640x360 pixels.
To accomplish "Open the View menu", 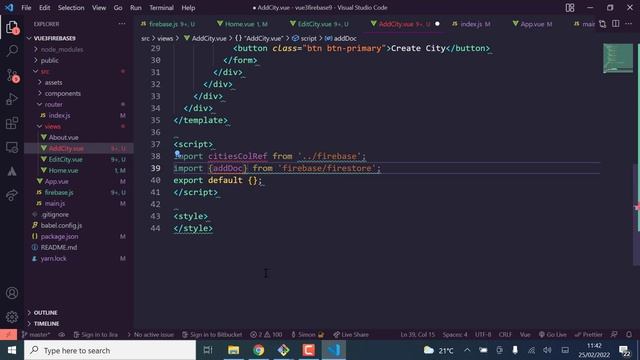I will click(99, 8).
